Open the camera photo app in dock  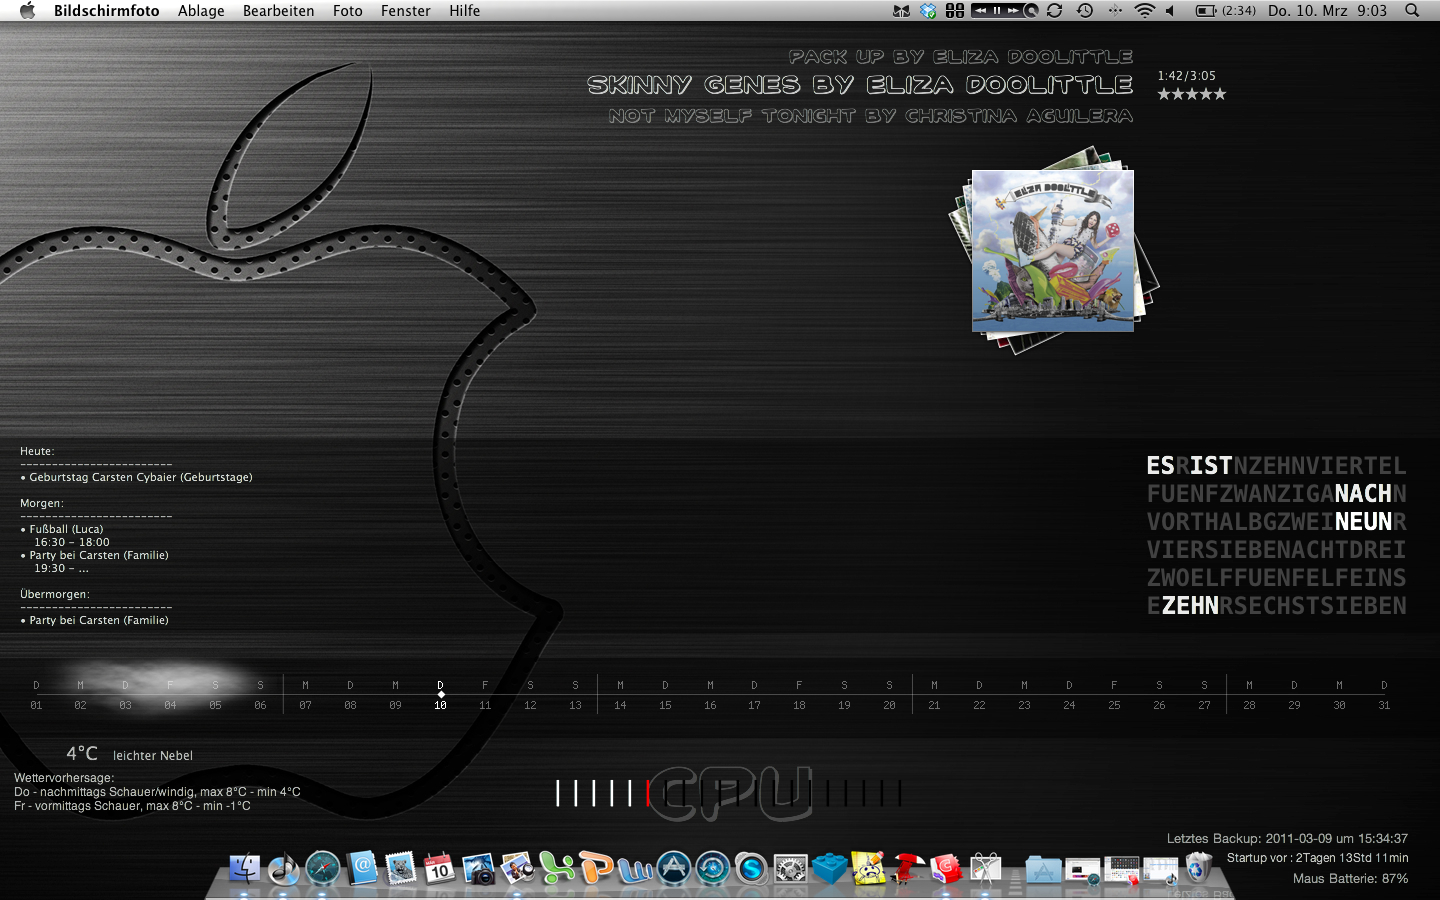[x=478, y=868]
